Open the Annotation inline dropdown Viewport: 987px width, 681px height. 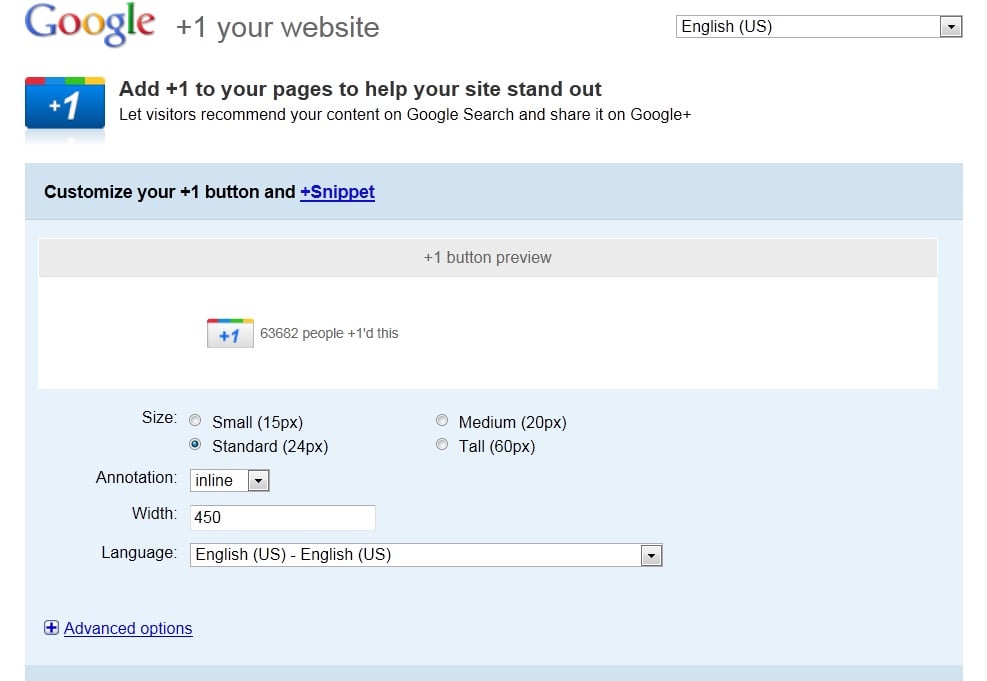[229, 481]
